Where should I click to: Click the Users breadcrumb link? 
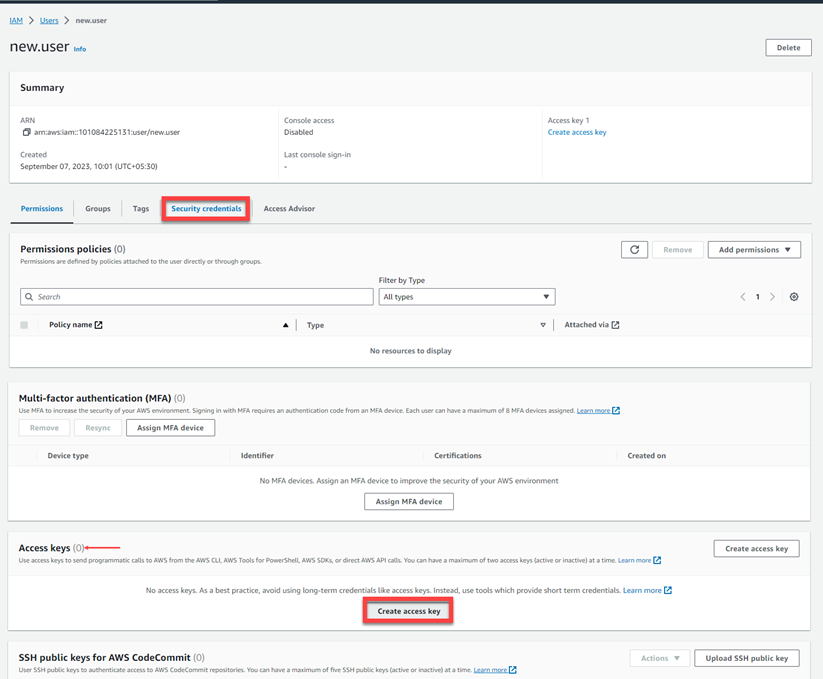[x=49, y=20]
